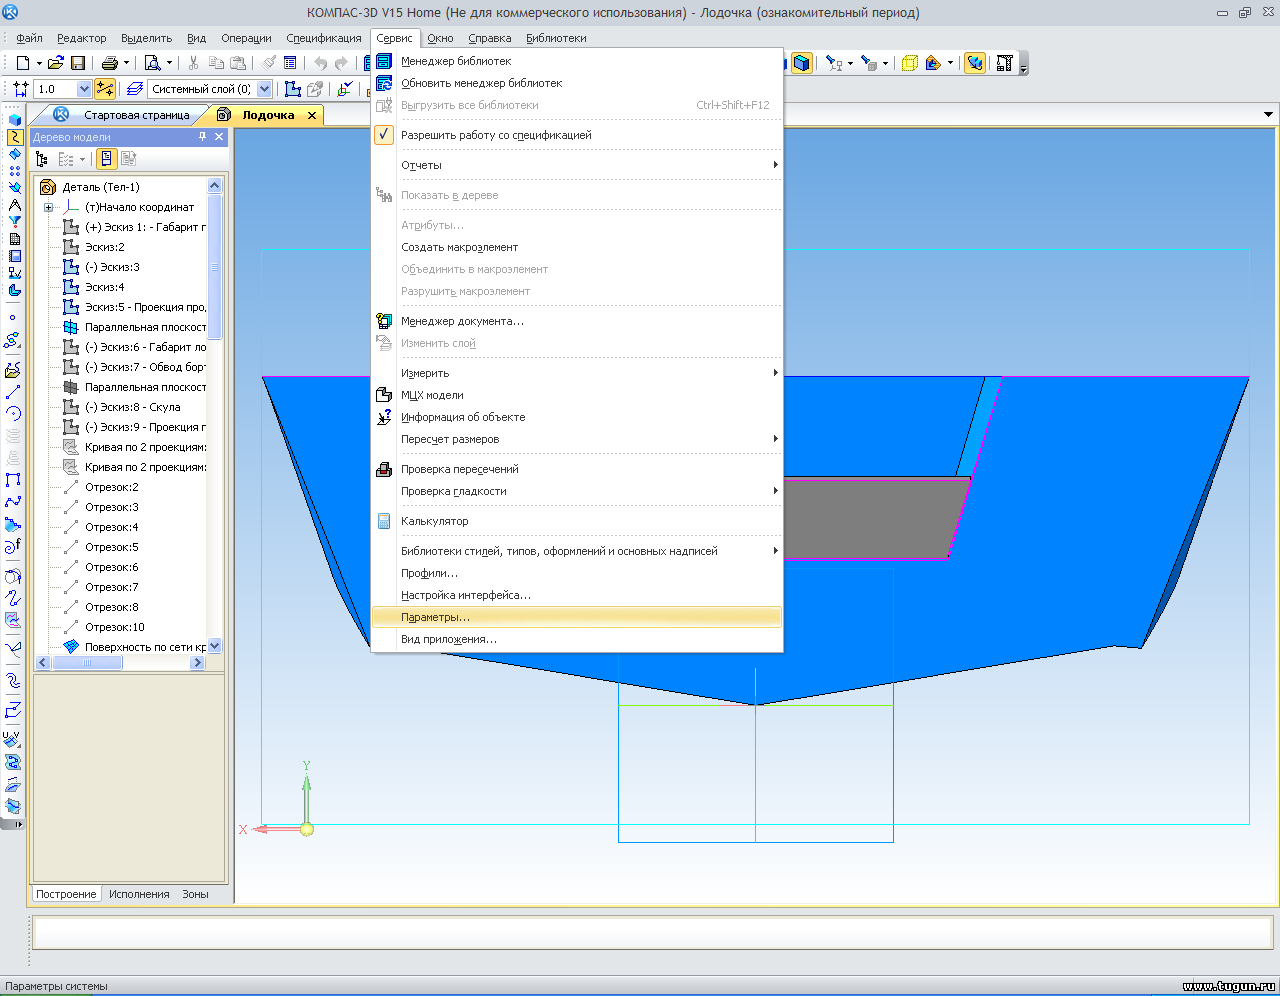1280x996 pixels.
Task: Select Параметры... menu entry
Action: 576,617
